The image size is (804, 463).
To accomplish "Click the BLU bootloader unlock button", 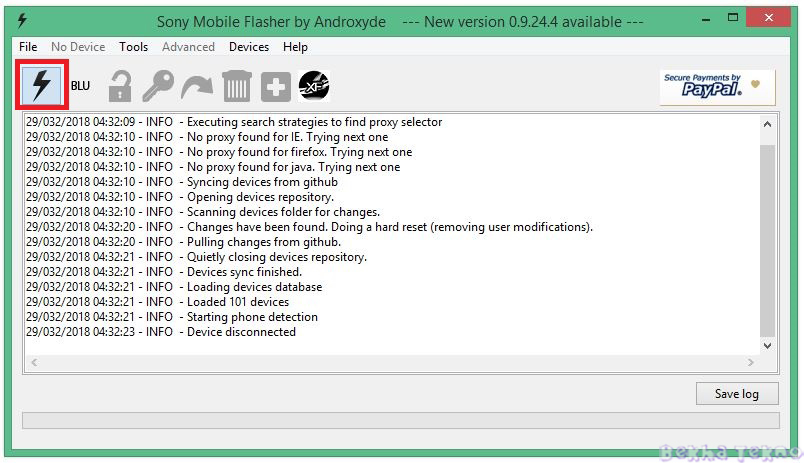I will [x=80, y=86].
